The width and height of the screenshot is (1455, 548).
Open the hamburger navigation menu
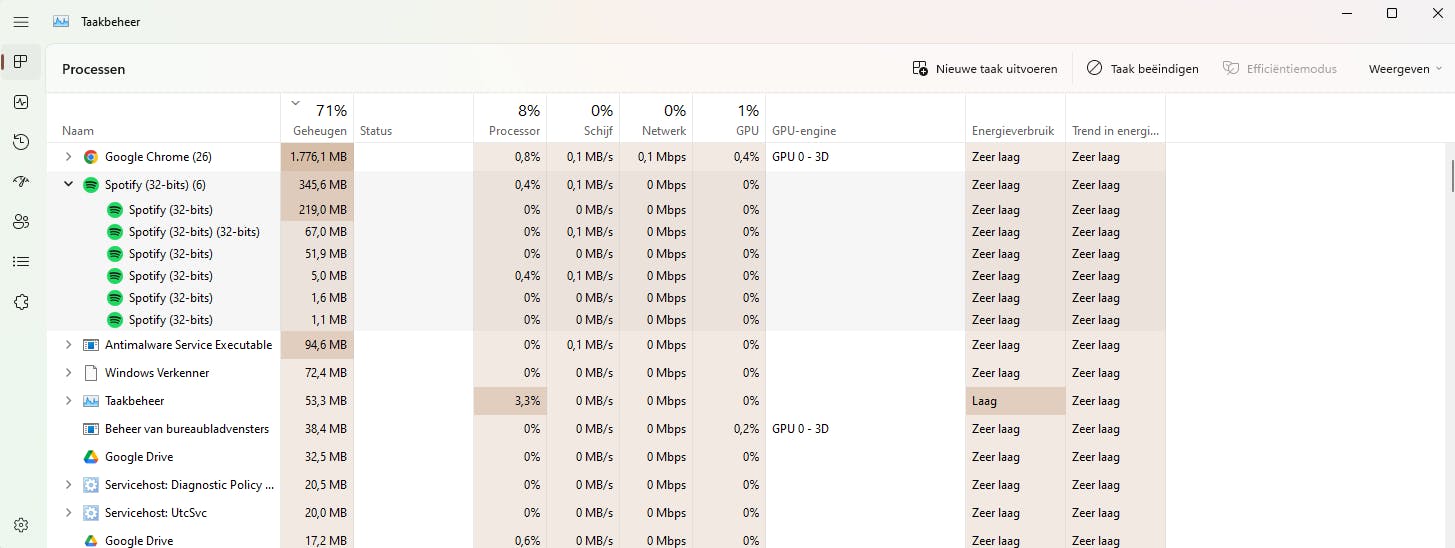point(21,22)
